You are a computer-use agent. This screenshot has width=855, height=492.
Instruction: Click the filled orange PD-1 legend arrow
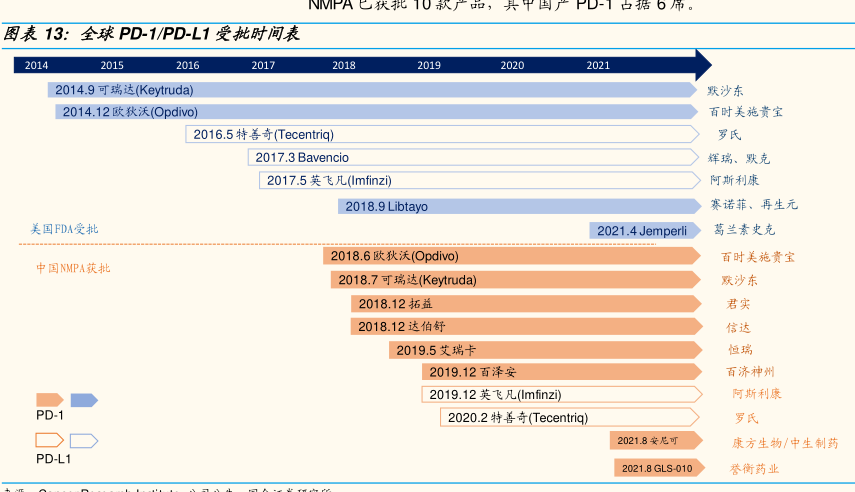coord(49,400)
